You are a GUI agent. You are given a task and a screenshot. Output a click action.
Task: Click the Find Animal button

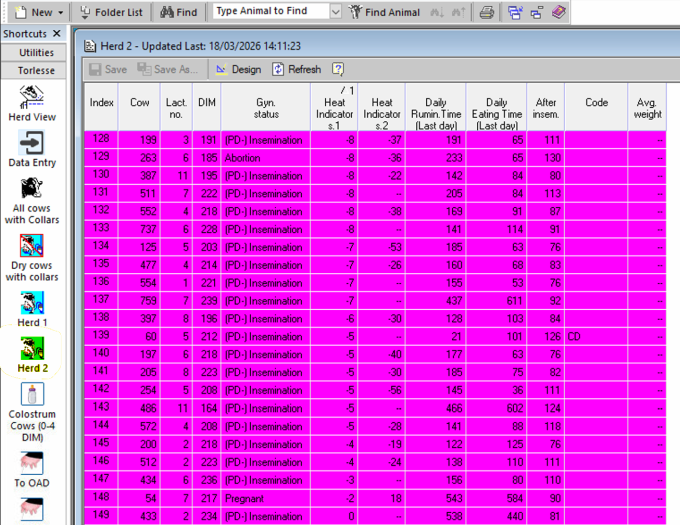click(385, 12)
